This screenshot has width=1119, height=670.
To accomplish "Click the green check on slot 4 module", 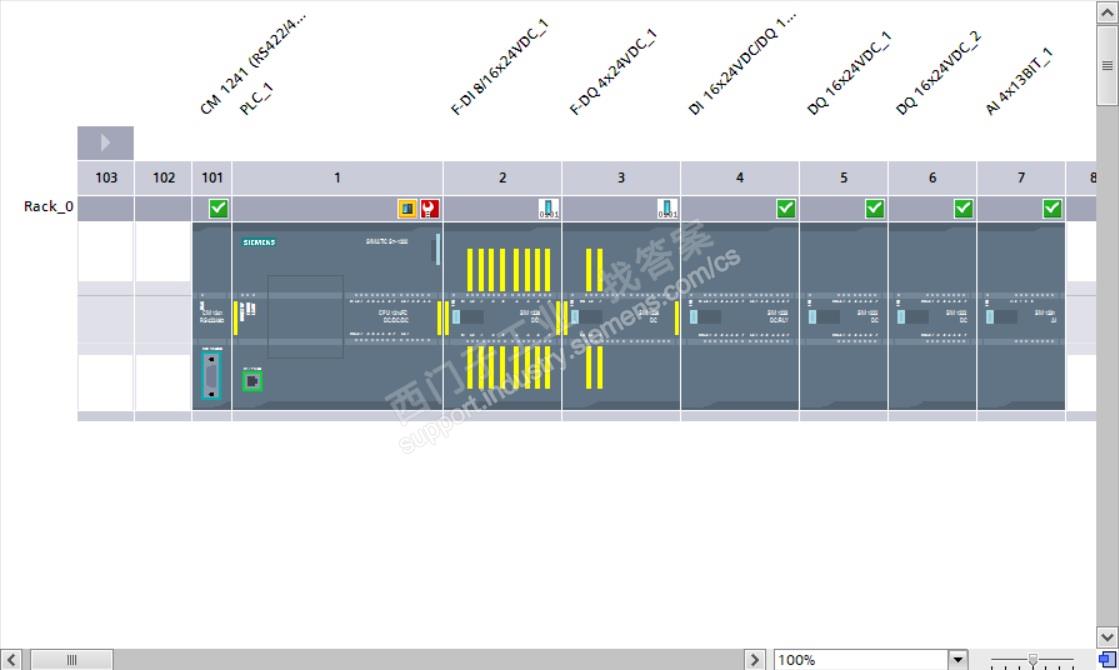I will (786, 208).
